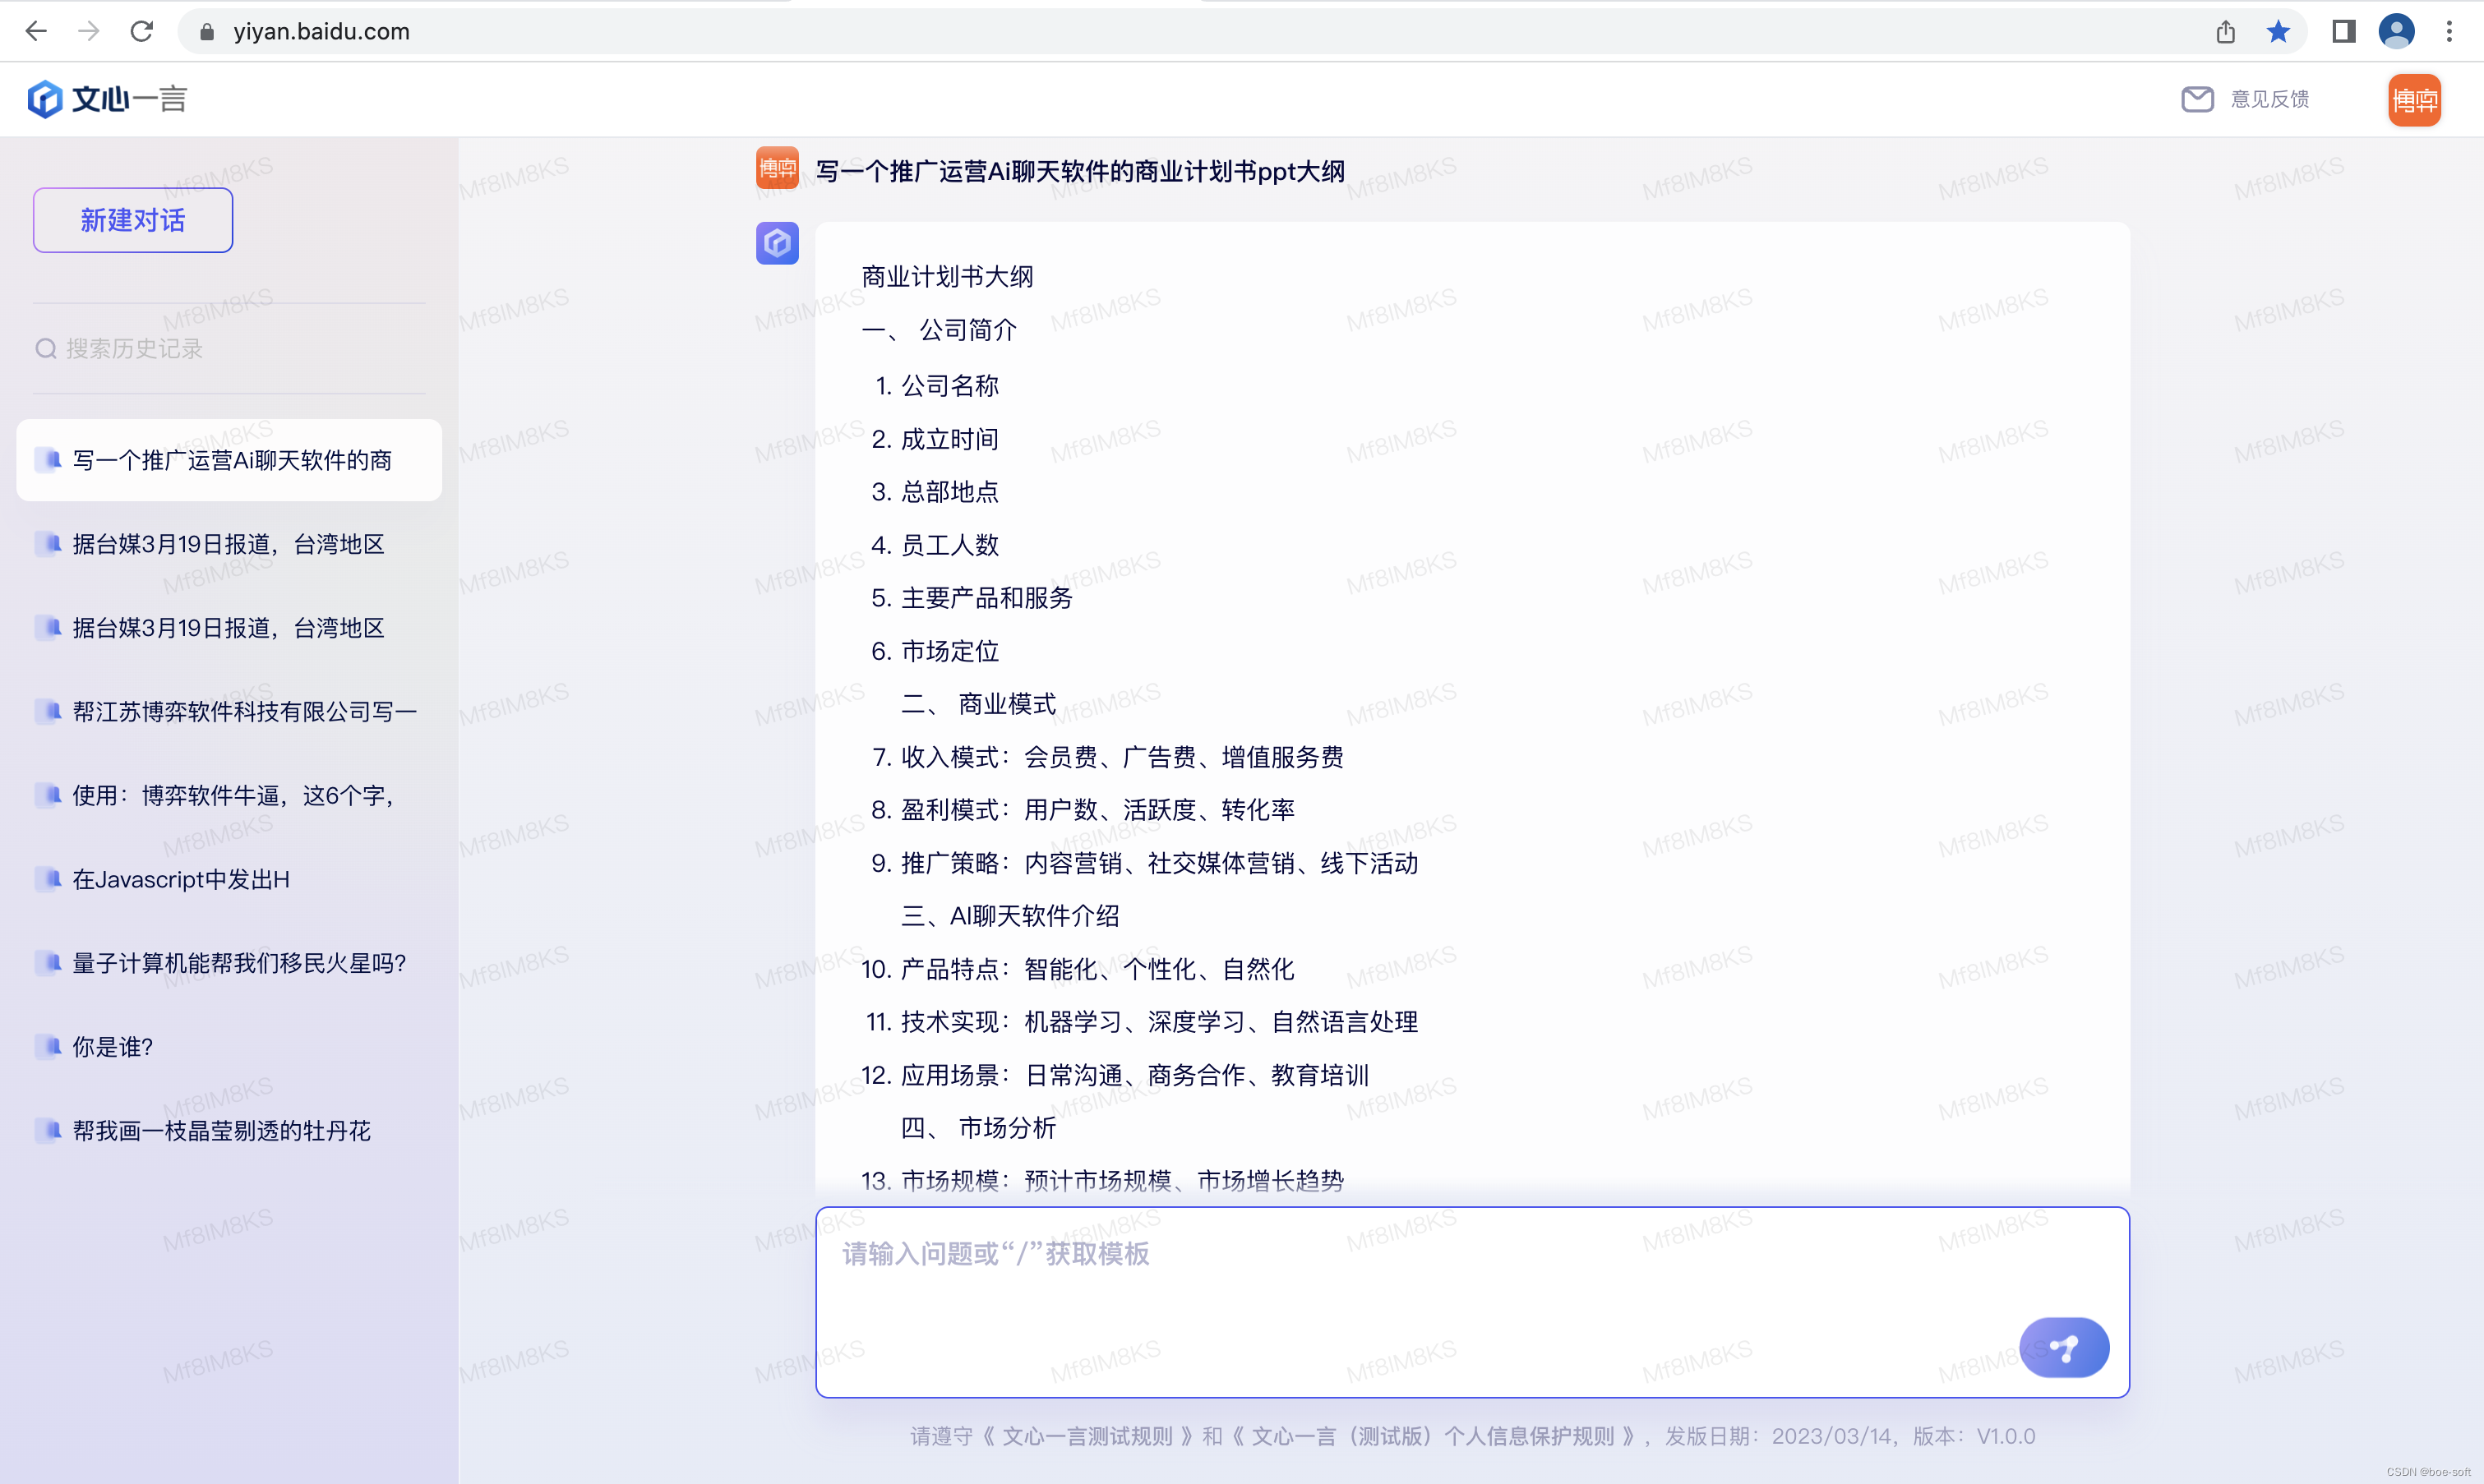
Task: Click chat icon beside 帮我画一枝晶莹剔透的牡丹花
Action: tap(49, 1130)
